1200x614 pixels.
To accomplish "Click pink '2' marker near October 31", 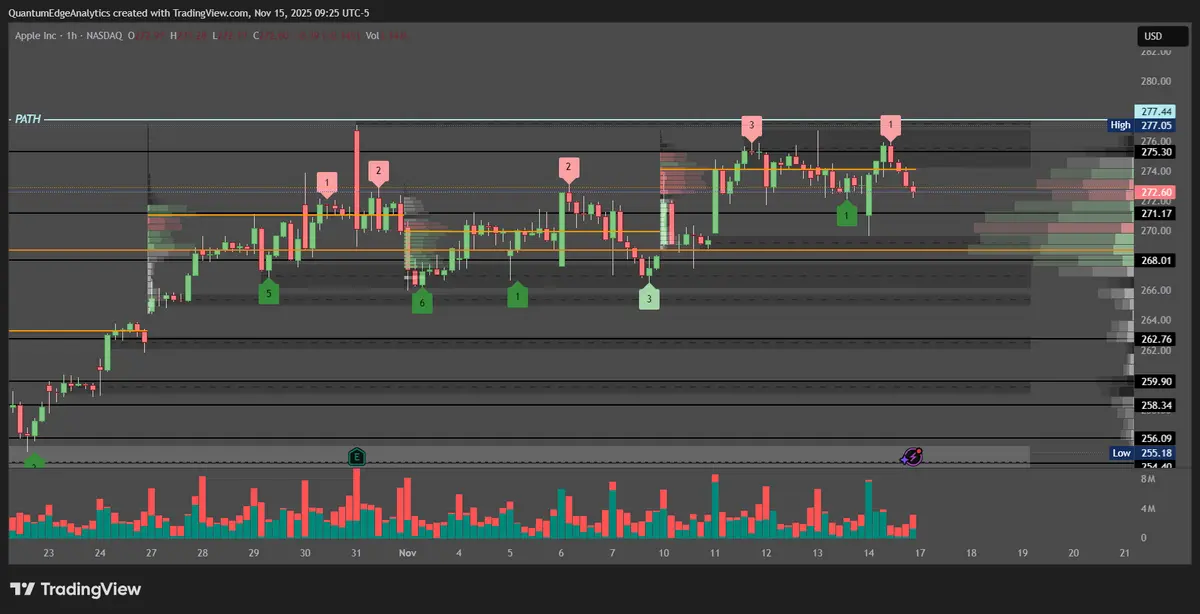I will click(378, 172).
